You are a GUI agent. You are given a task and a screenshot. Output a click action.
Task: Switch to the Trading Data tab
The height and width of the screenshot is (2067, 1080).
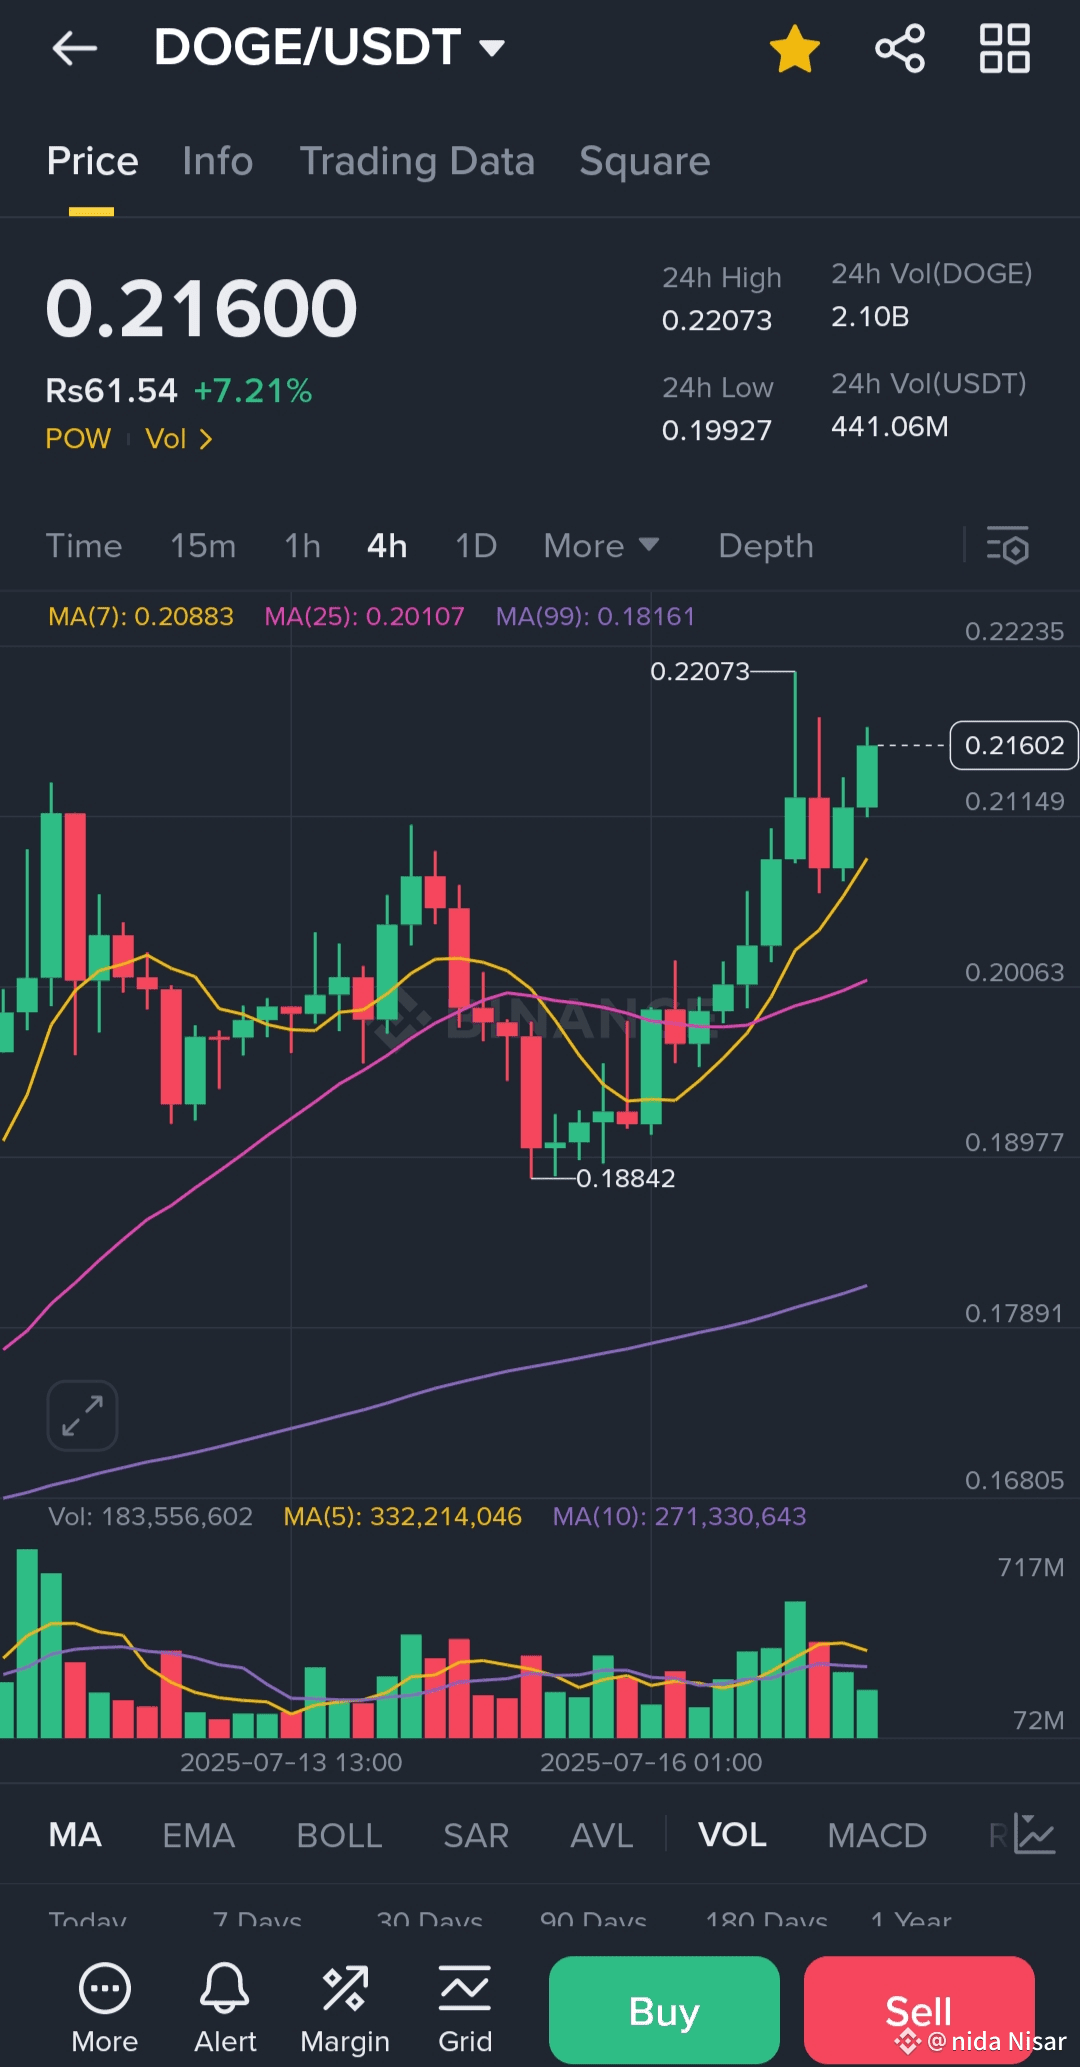(417, 162)
